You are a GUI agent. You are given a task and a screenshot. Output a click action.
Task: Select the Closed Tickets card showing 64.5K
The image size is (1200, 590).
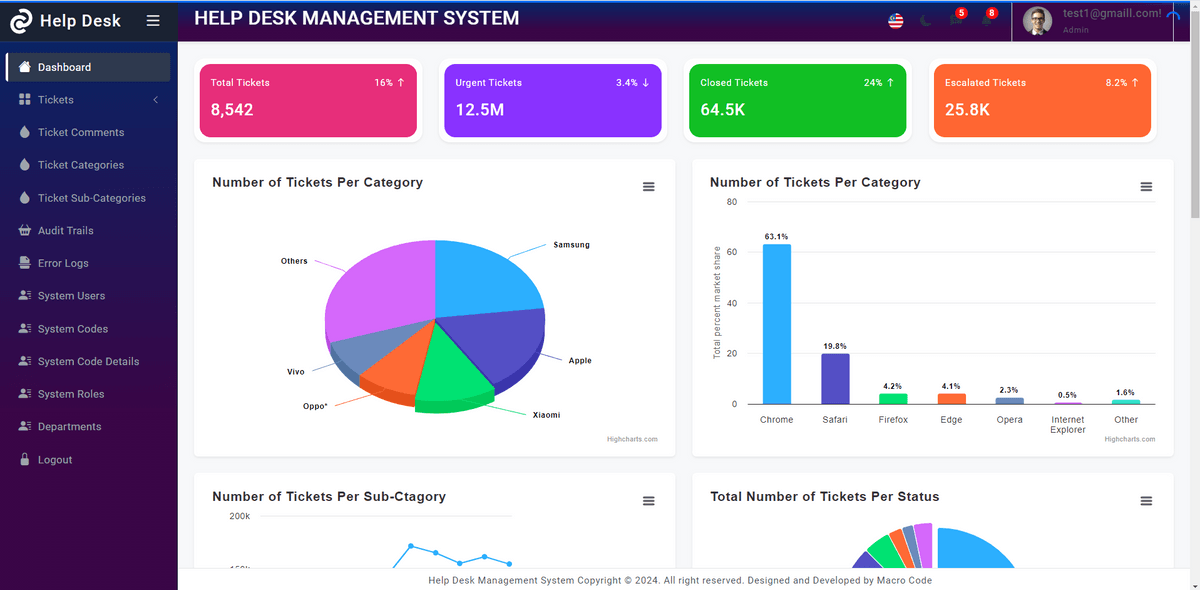798,100
